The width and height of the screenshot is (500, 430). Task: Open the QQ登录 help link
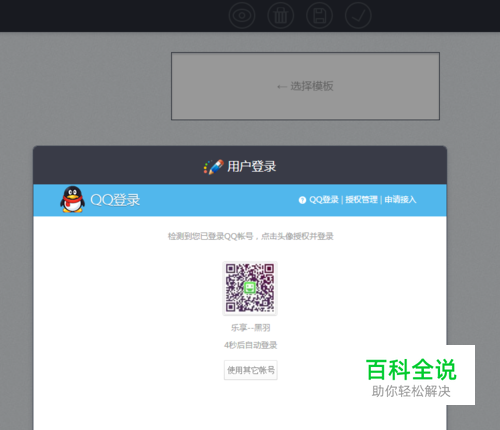(324, 200)
